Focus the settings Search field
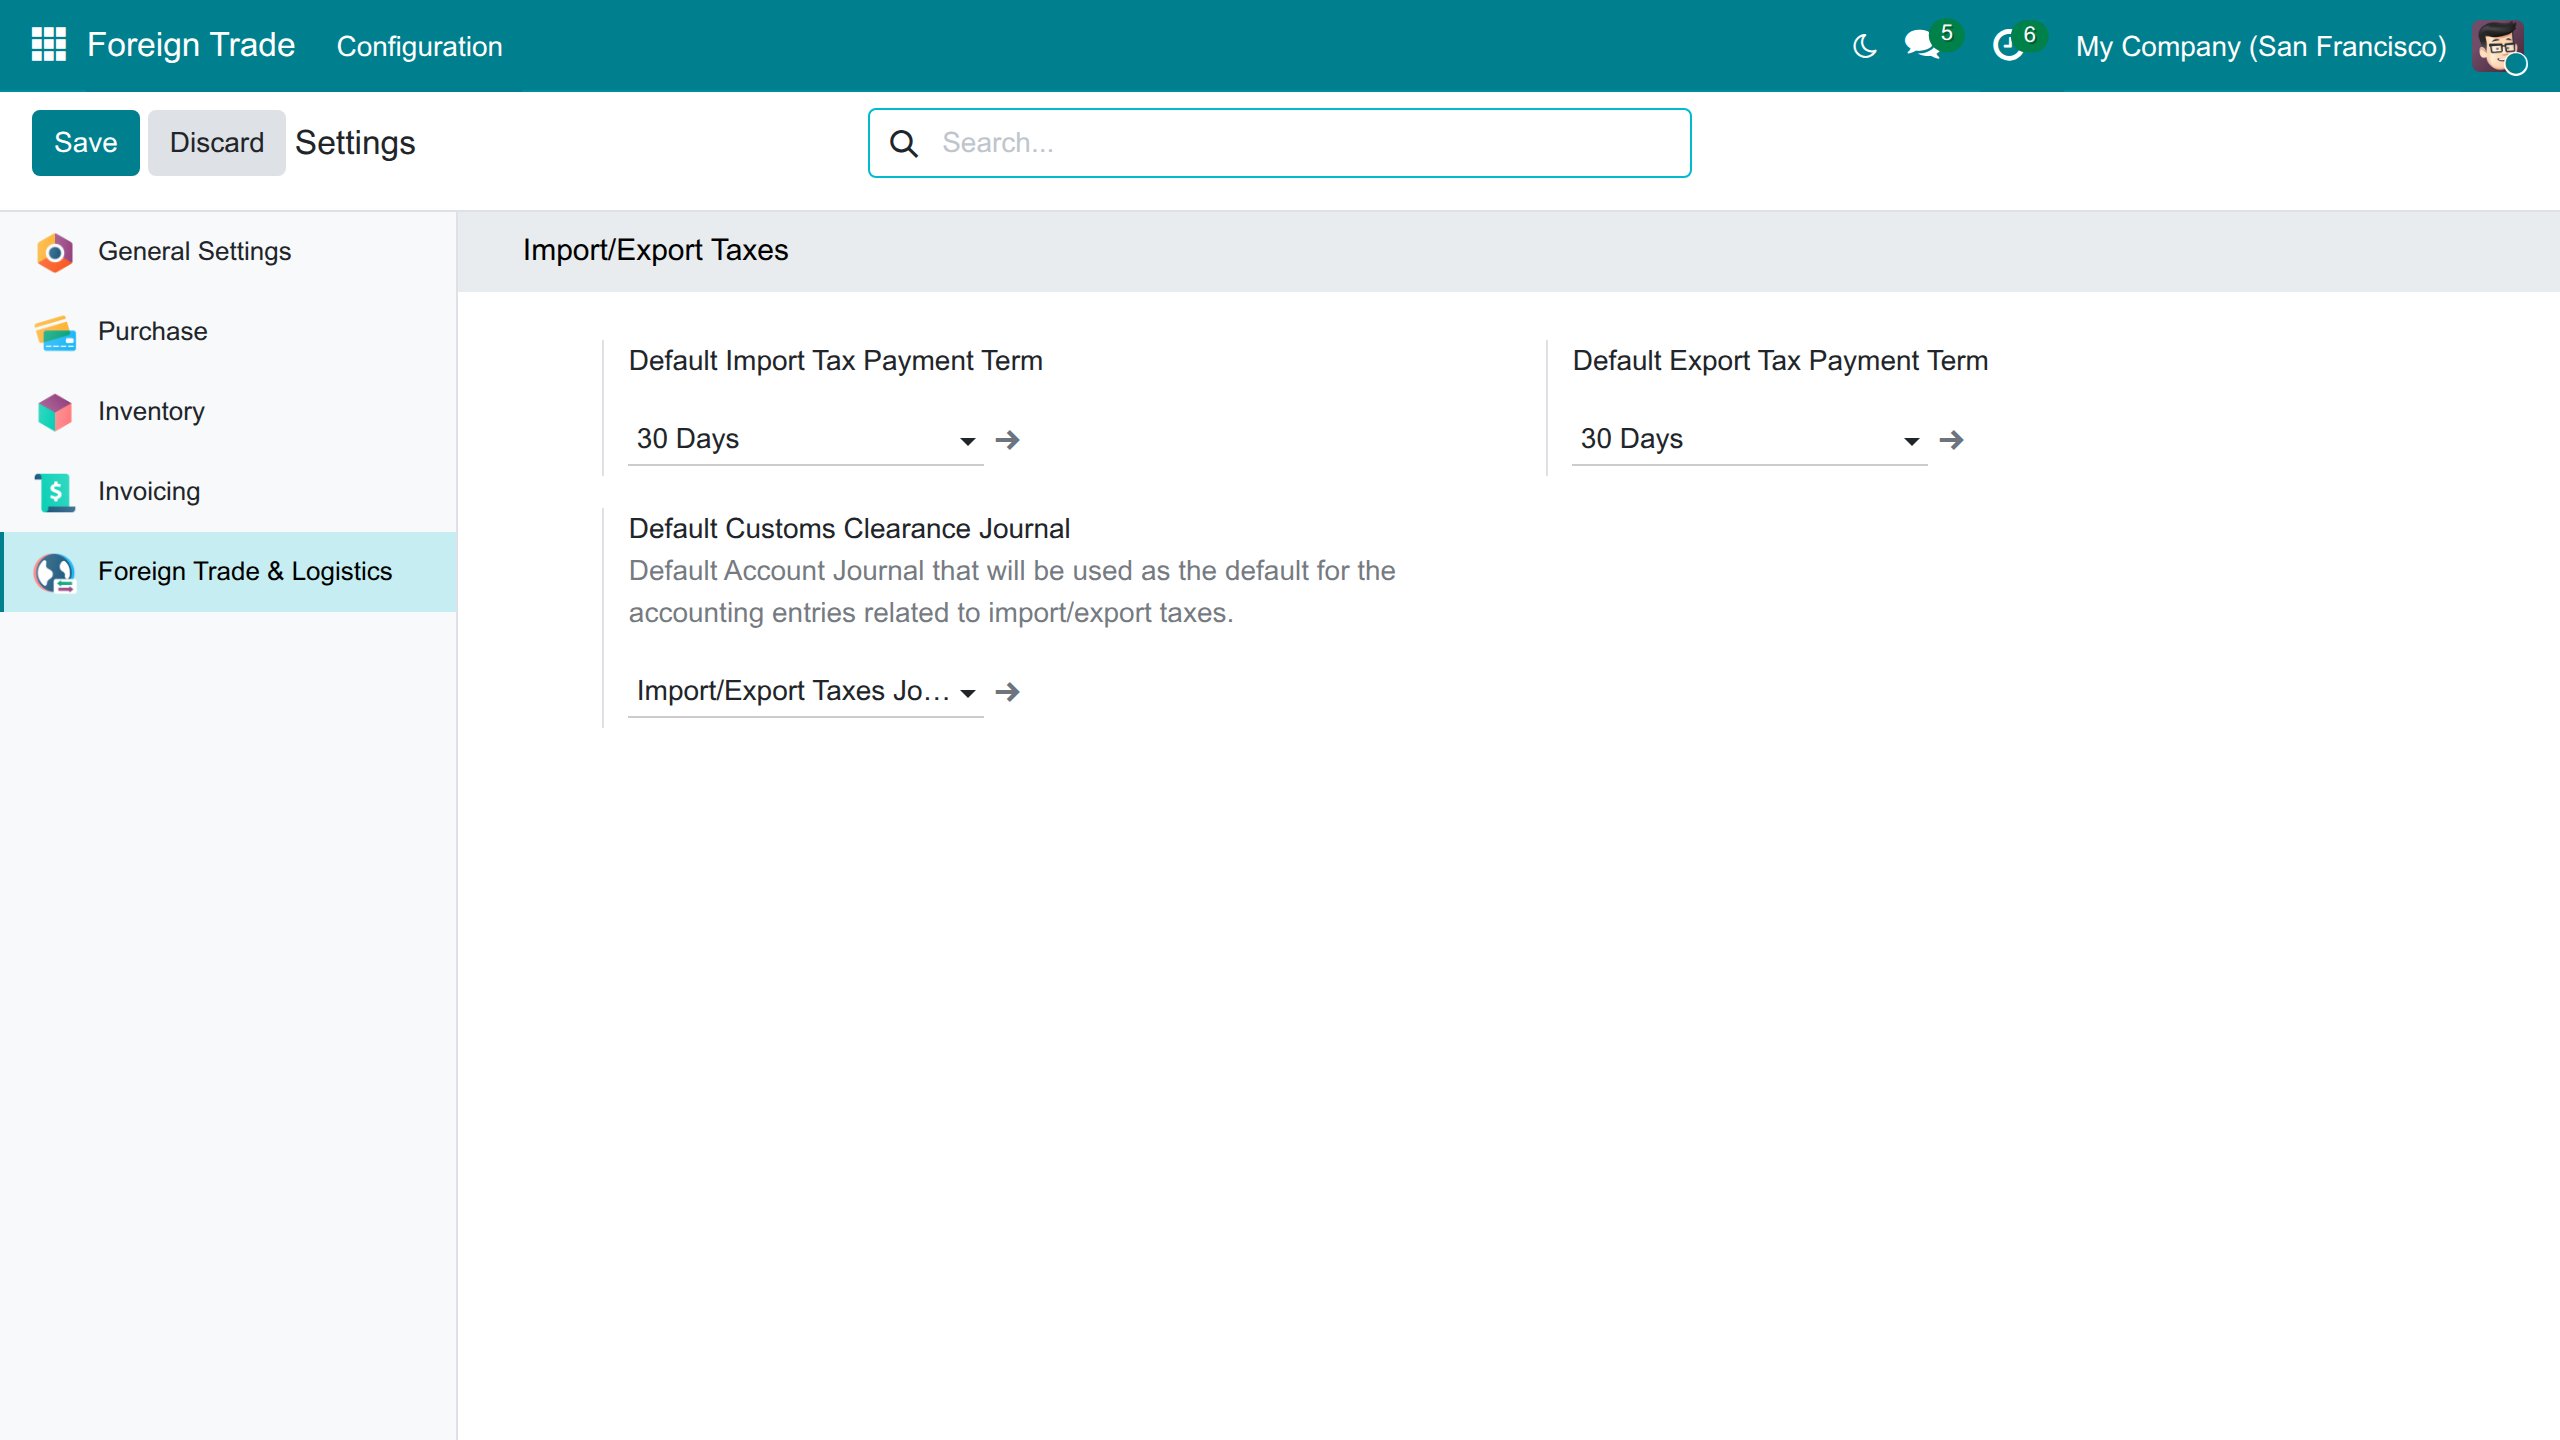Screen dimensions: 2560x1440 (x=1279, y=143)
